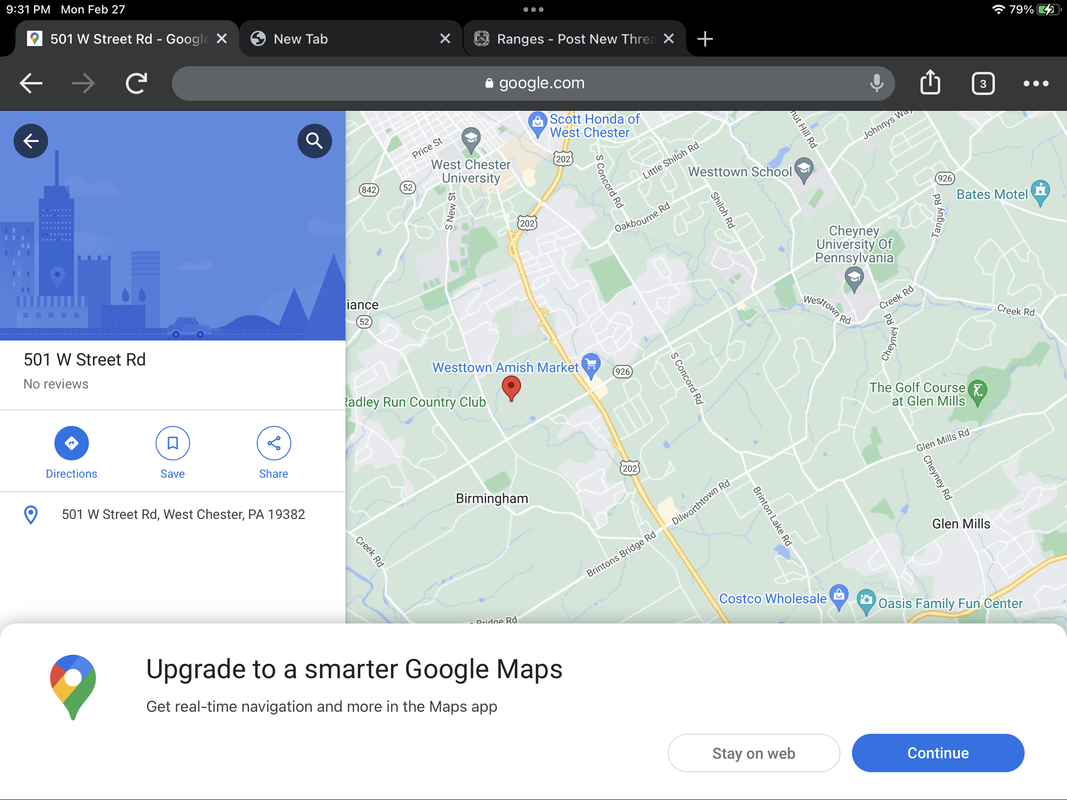Open the tab switcher showing 3 tabs
The image size is (1067, 800).
[x=983, y=83]
